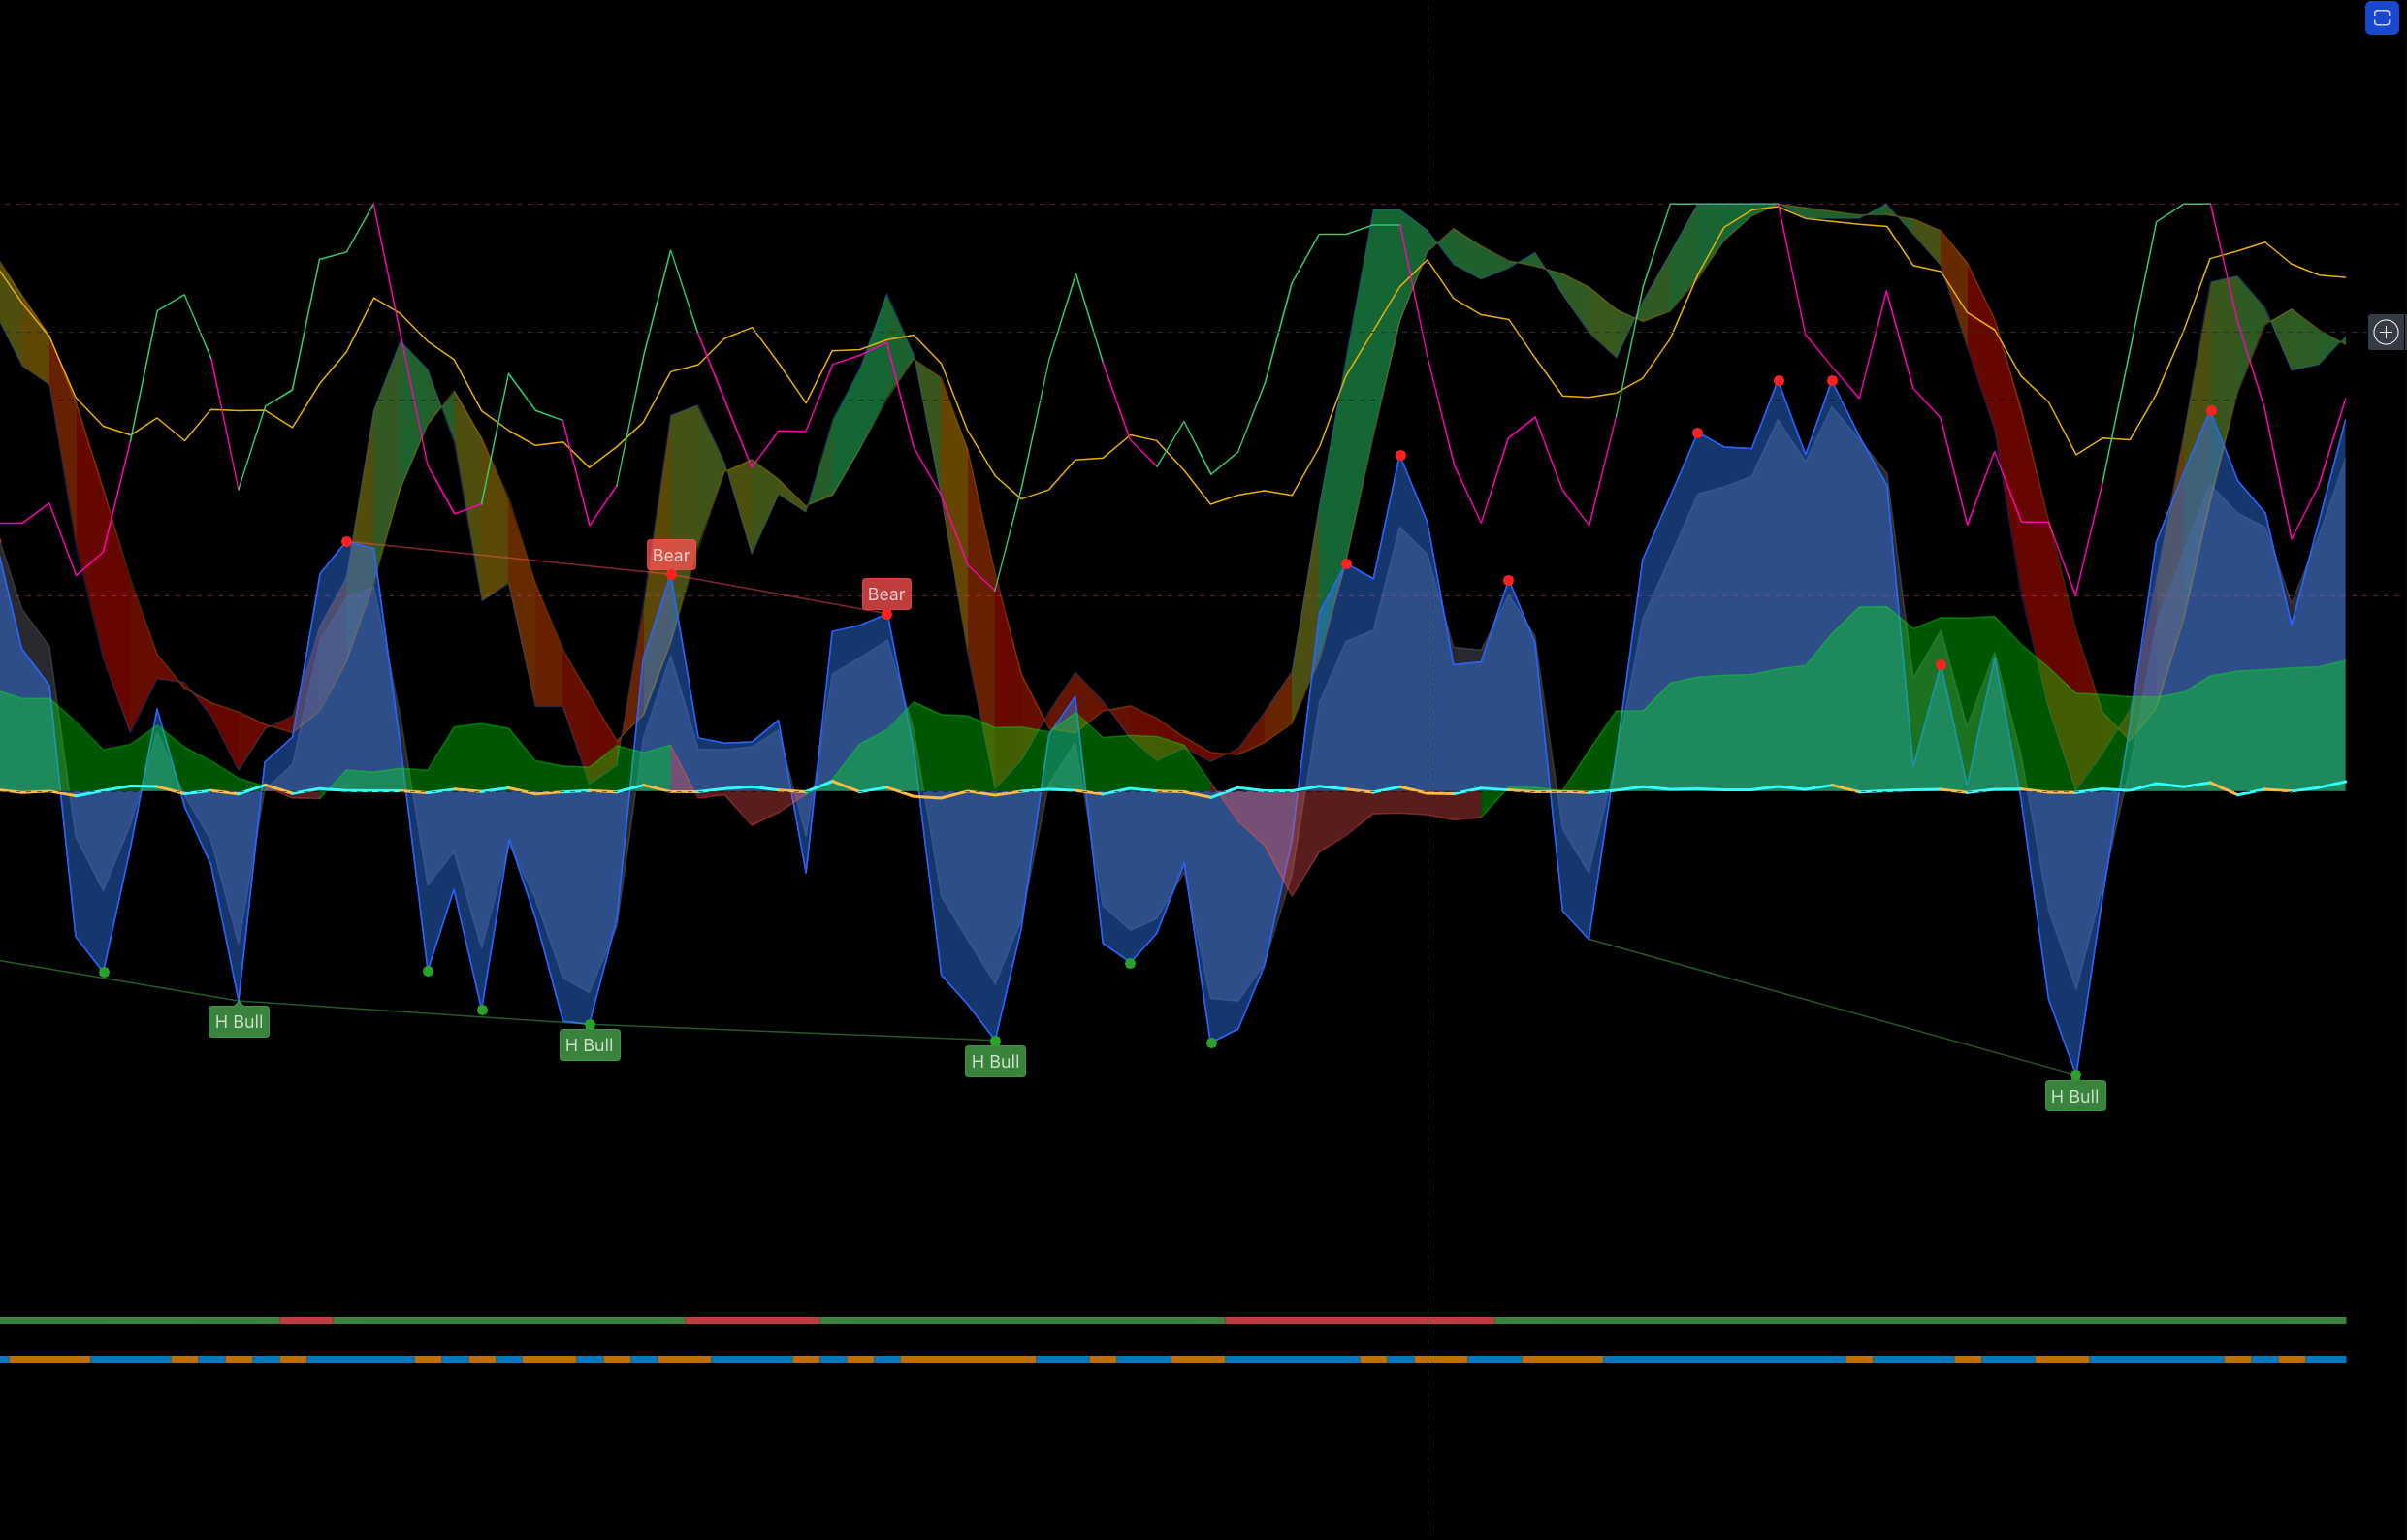Click the first red segment on green bar
This screenshot has height=1540, width=2407.
(306, 1320)
